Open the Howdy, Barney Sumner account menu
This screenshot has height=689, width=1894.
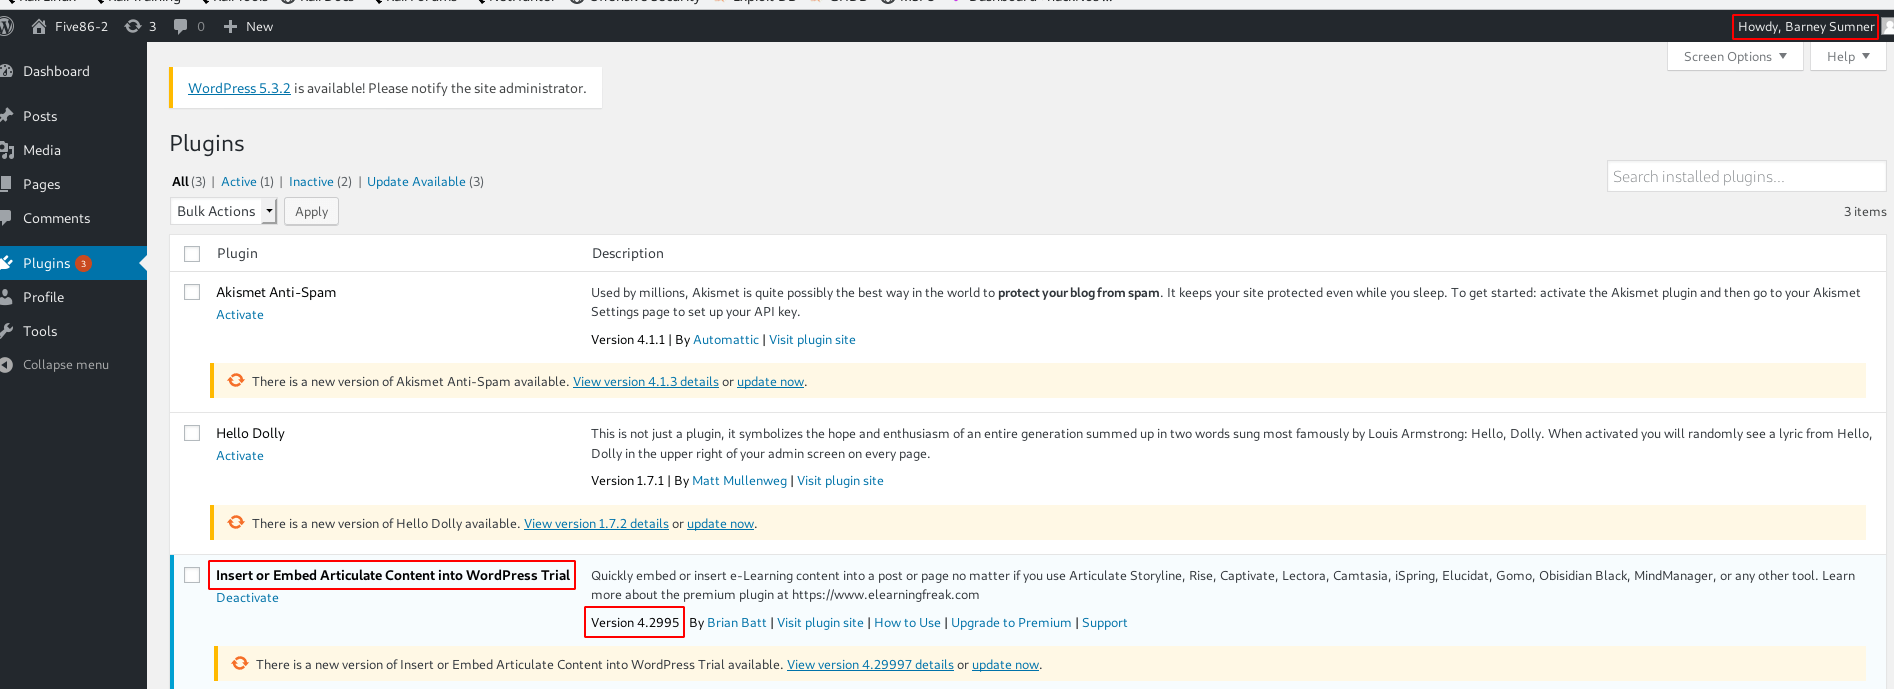click(1806, 27)
